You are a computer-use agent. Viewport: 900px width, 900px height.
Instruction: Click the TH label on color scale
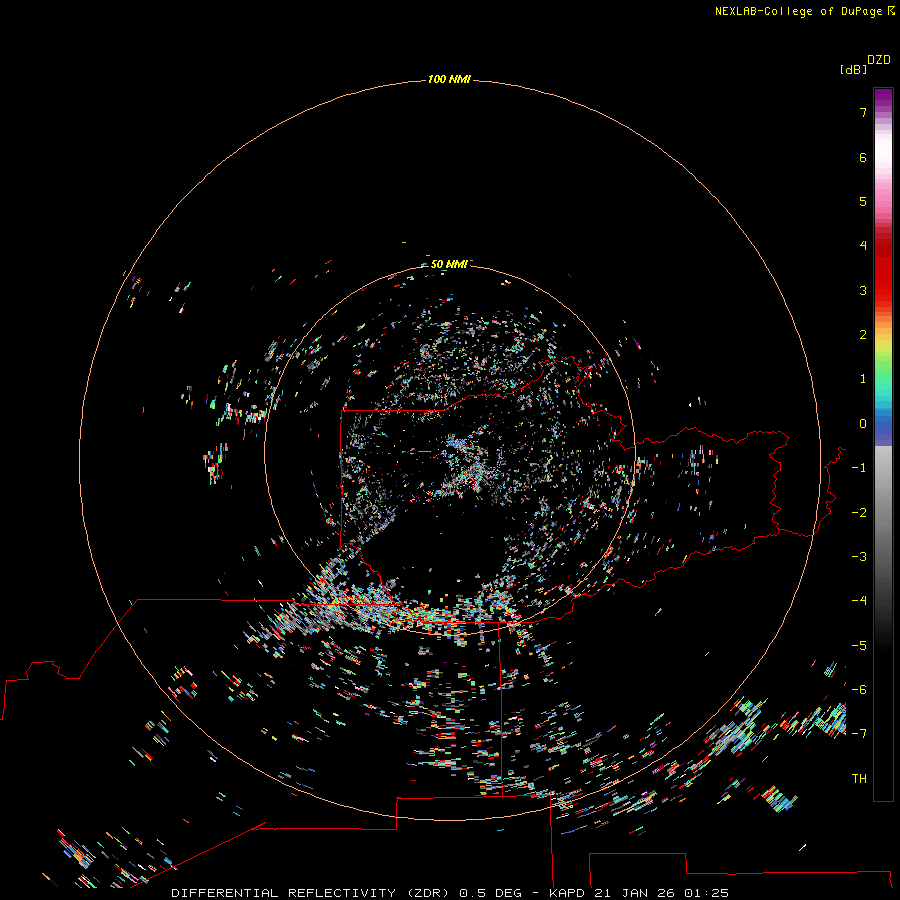(859, 779)
